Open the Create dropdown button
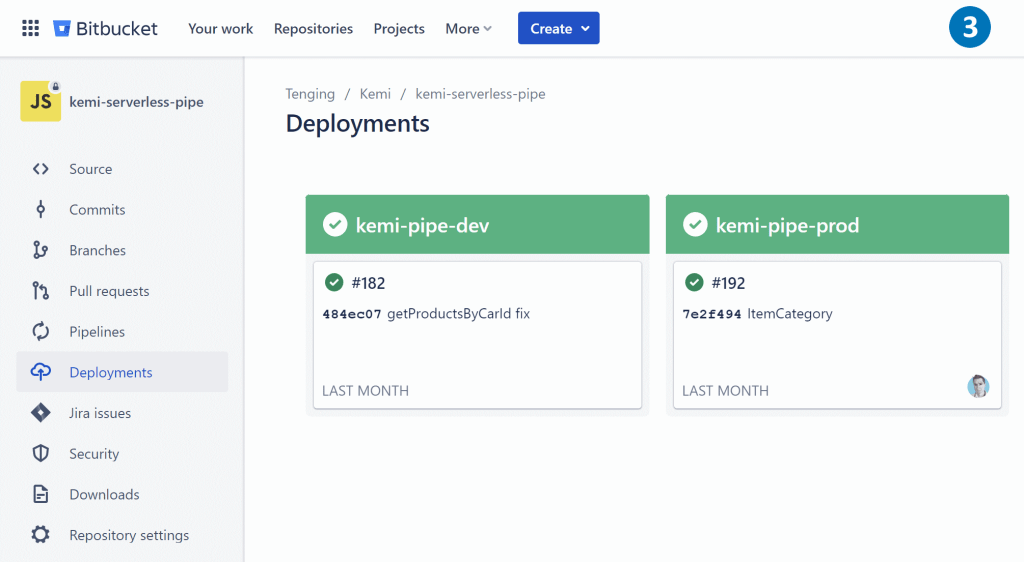The width and height of the screenshot is (1024, 562). [558, 29]
